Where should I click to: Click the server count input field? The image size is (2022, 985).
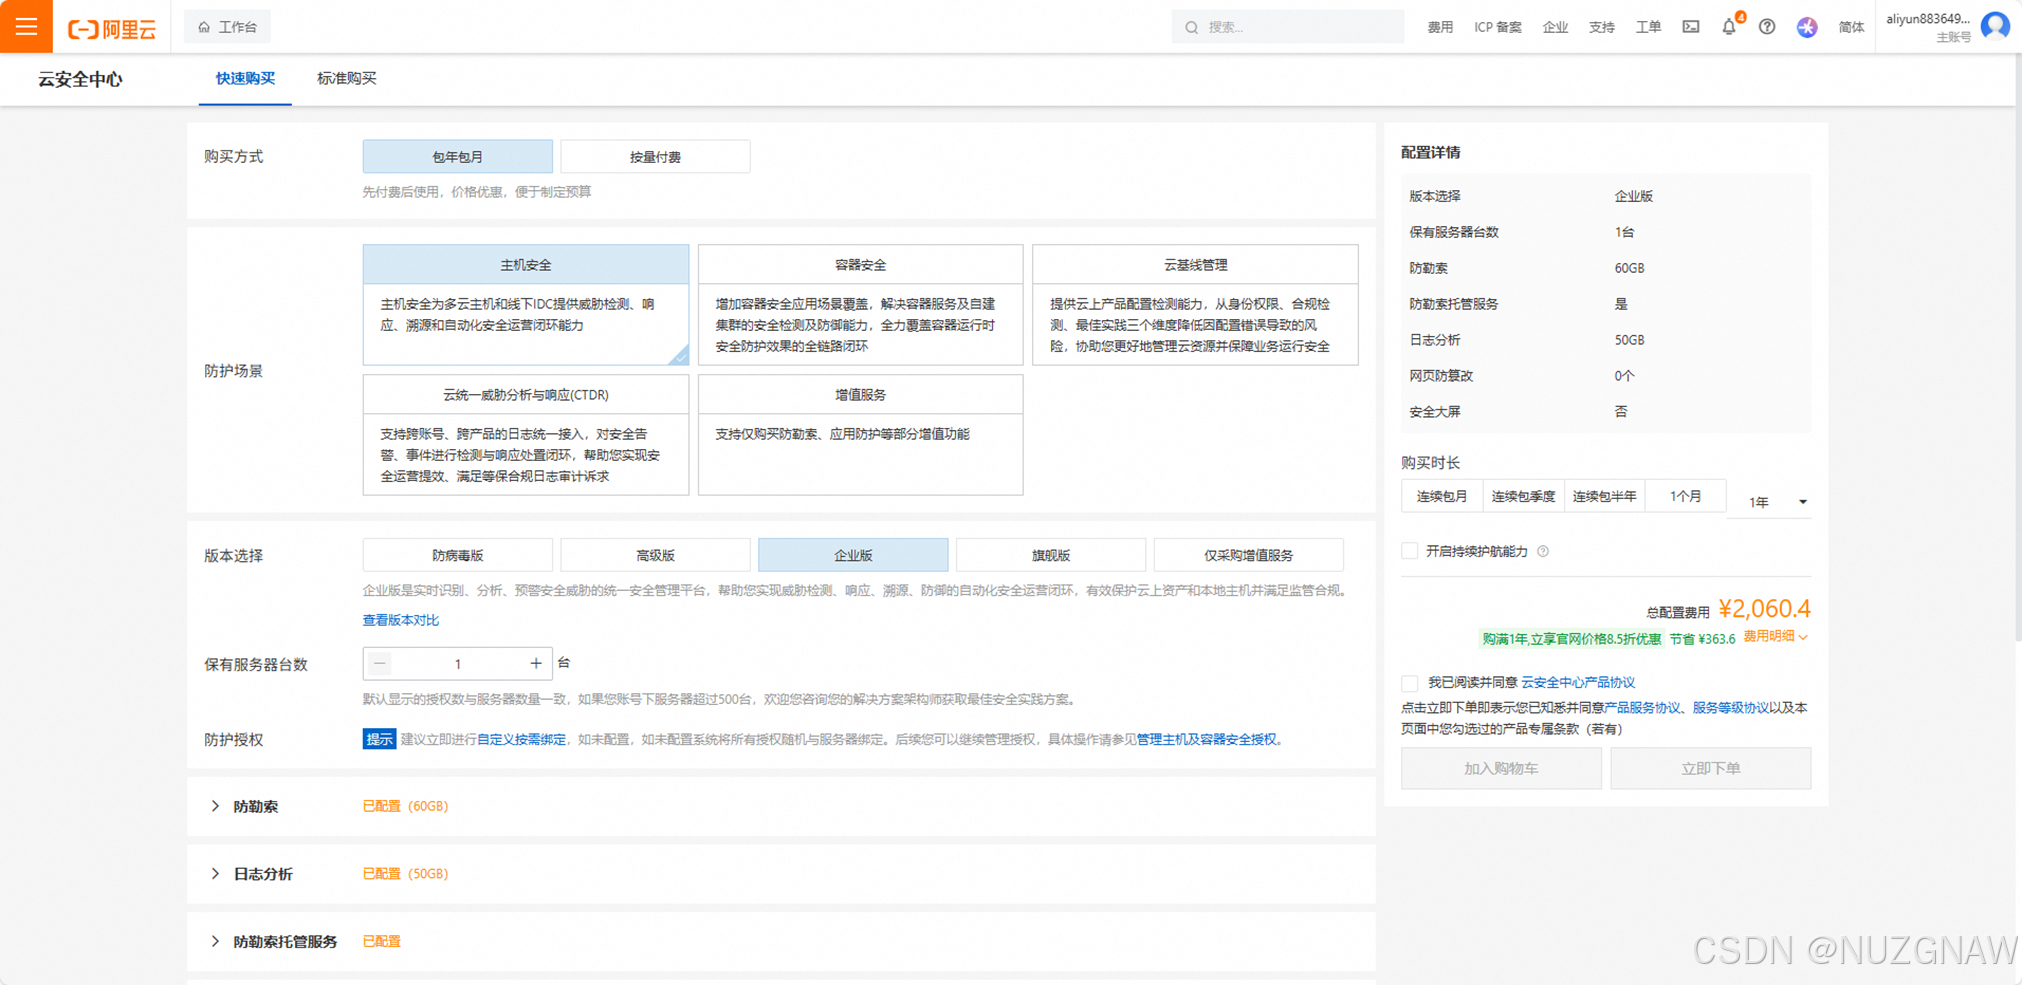[457, 663]
